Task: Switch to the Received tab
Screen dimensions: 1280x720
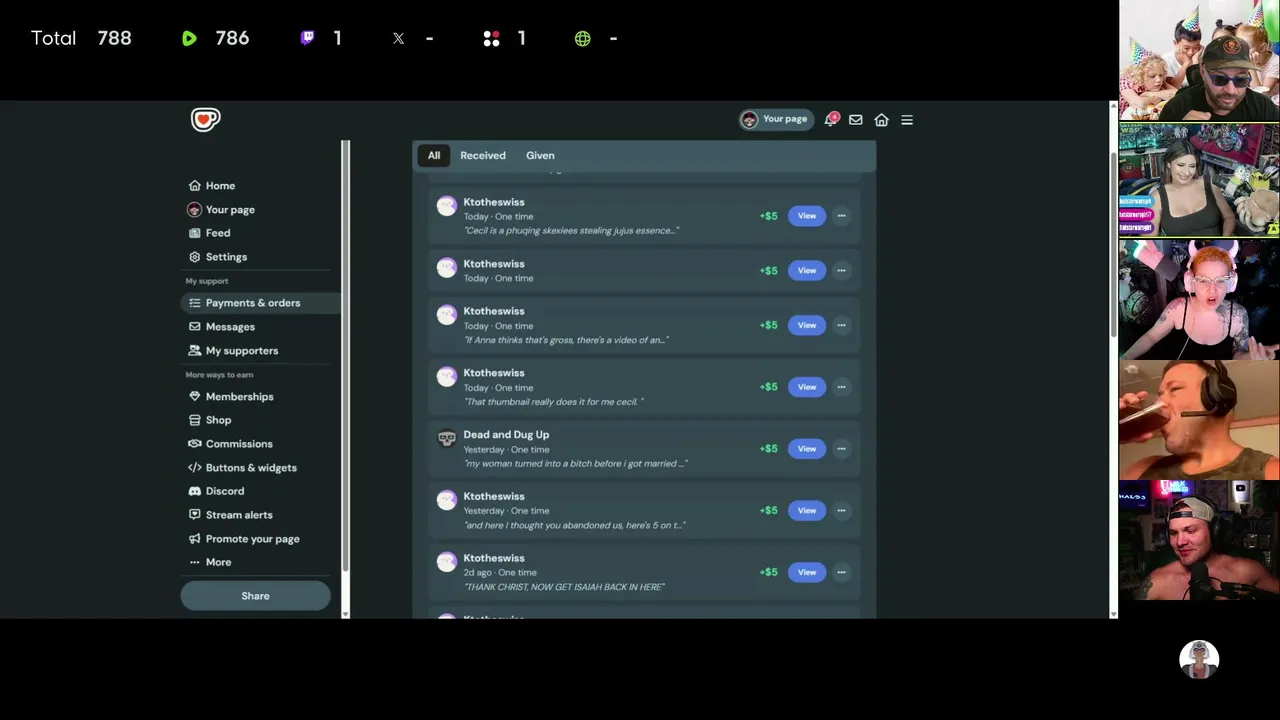Action: [x=483, y=155]
